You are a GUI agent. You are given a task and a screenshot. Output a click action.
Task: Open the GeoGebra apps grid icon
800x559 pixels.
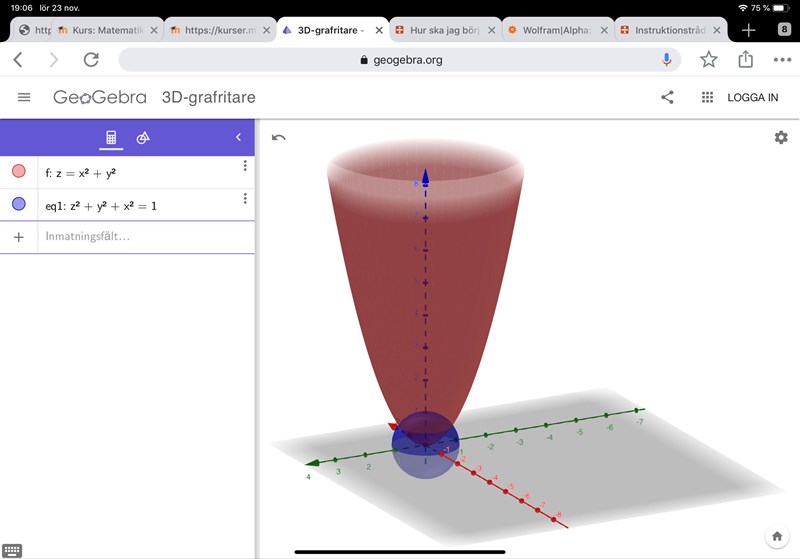(707, 97)
